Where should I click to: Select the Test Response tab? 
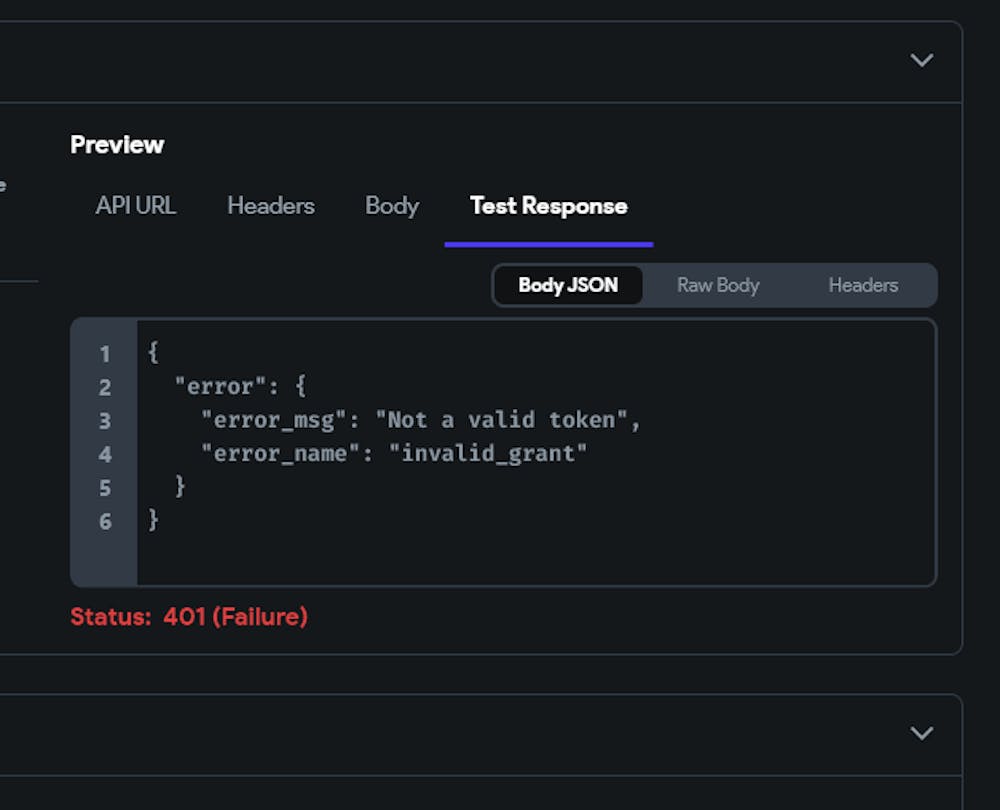pos(548,206)
